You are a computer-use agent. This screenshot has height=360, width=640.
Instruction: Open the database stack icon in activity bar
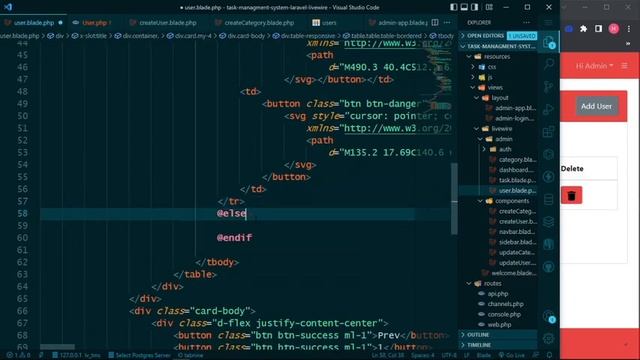[x=549, y=199]
